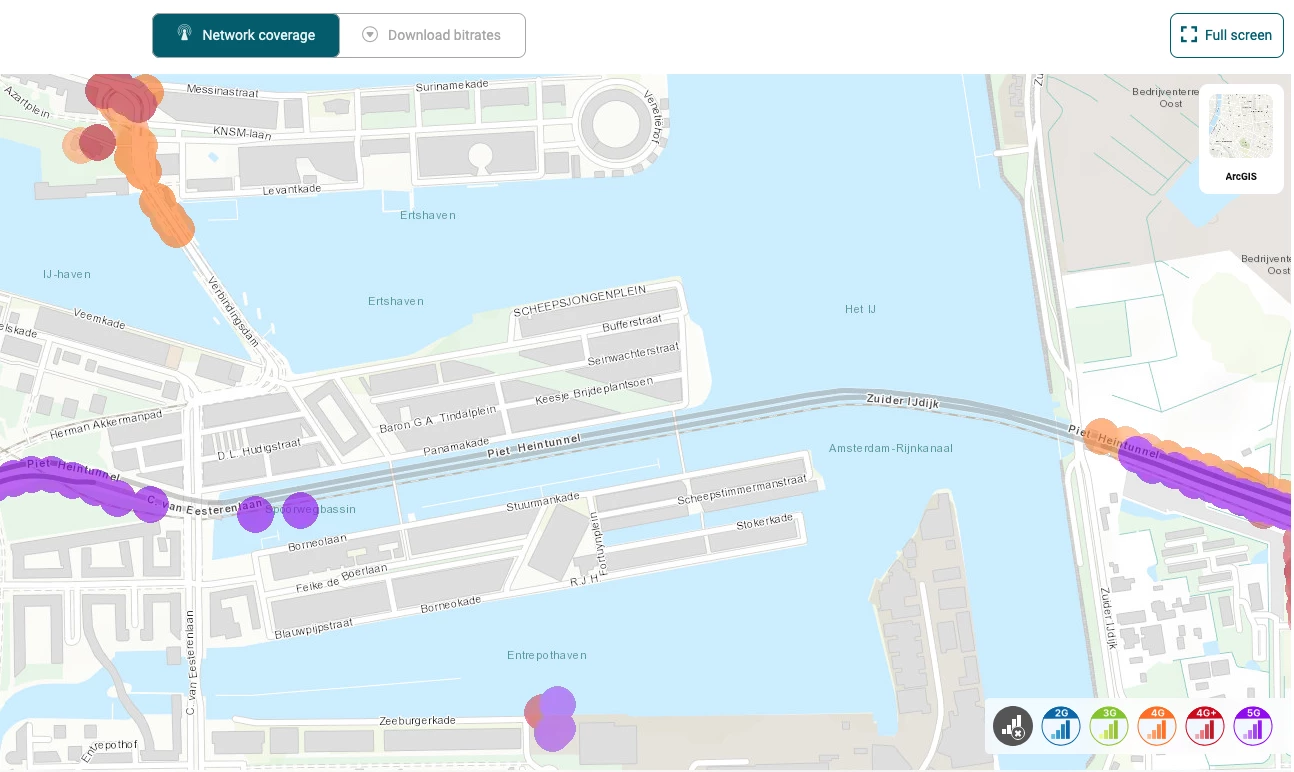Click the red 4G+ marker at Azartplein
Viewport: 1294px width, 772px height.
[97, 142]
